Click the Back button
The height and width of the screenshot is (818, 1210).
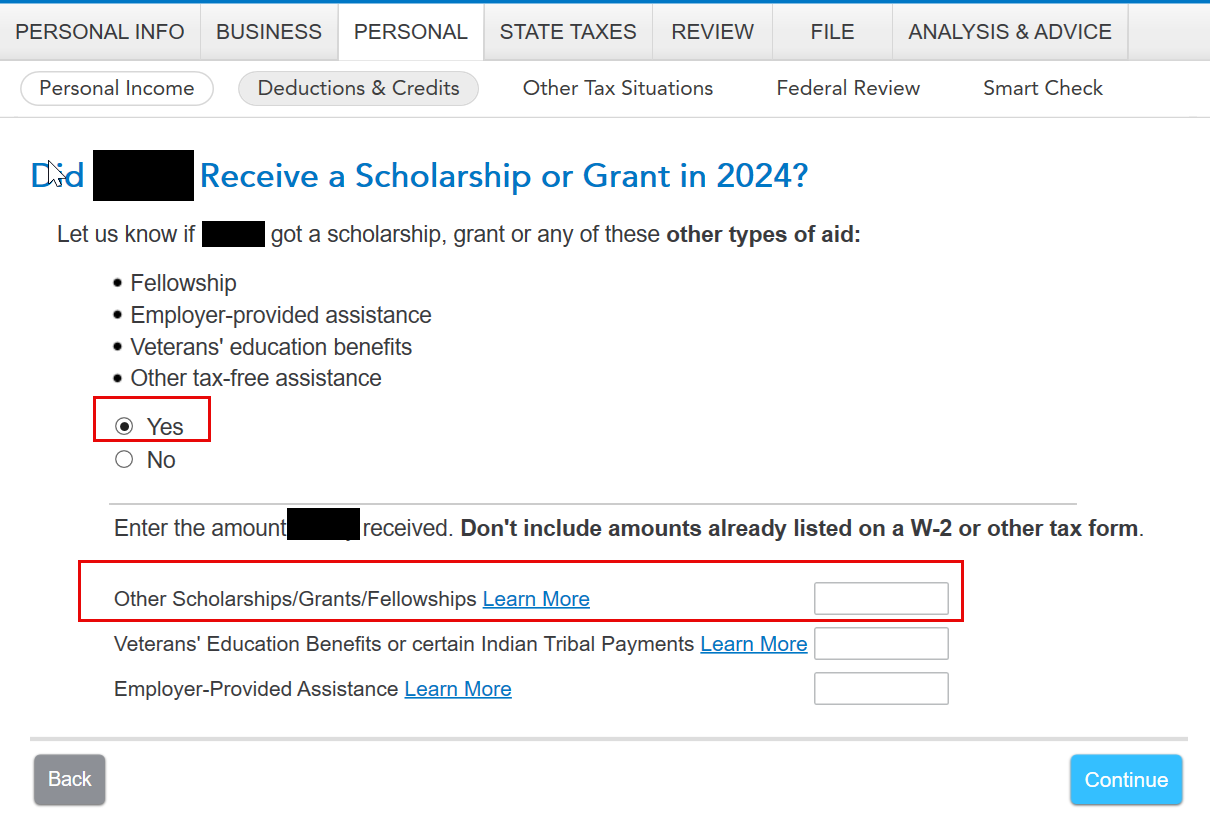click(x=70, y=779)
